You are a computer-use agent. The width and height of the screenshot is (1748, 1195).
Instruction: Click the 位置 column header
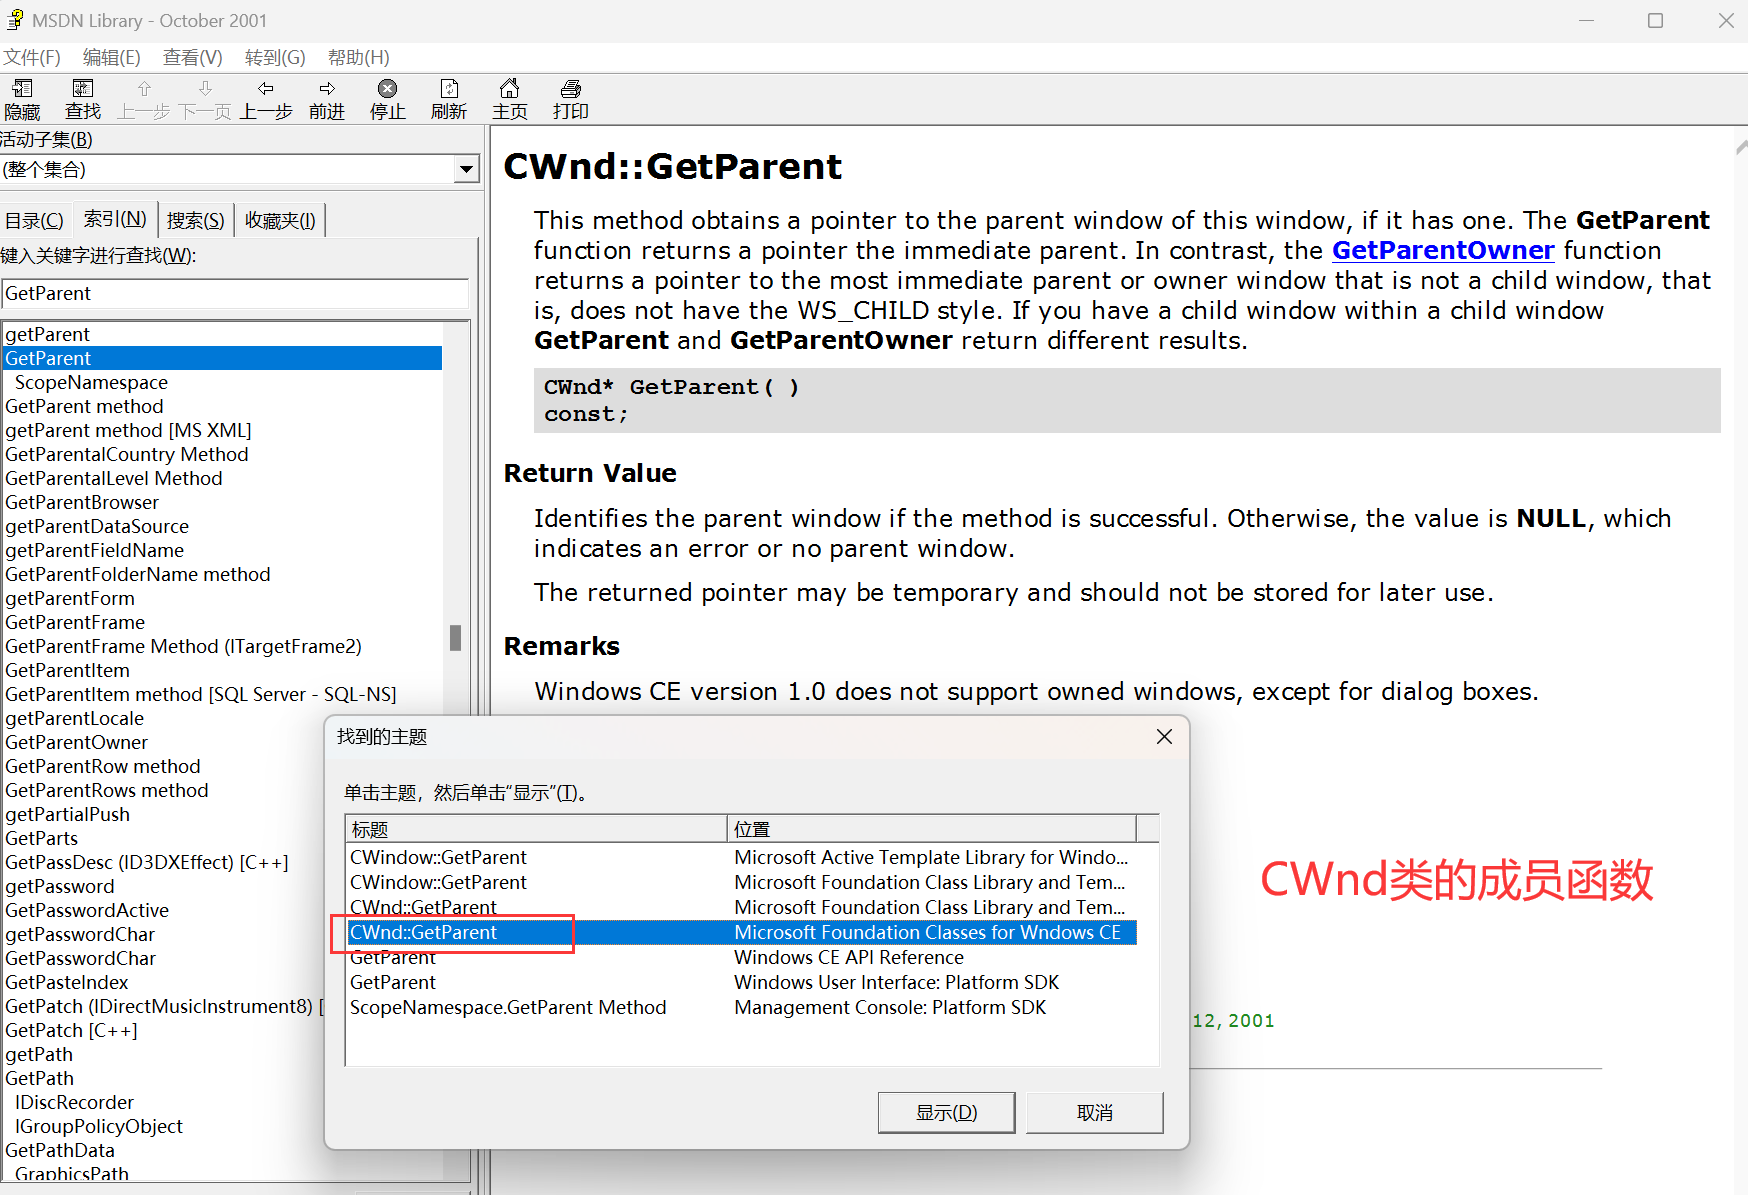932,829
